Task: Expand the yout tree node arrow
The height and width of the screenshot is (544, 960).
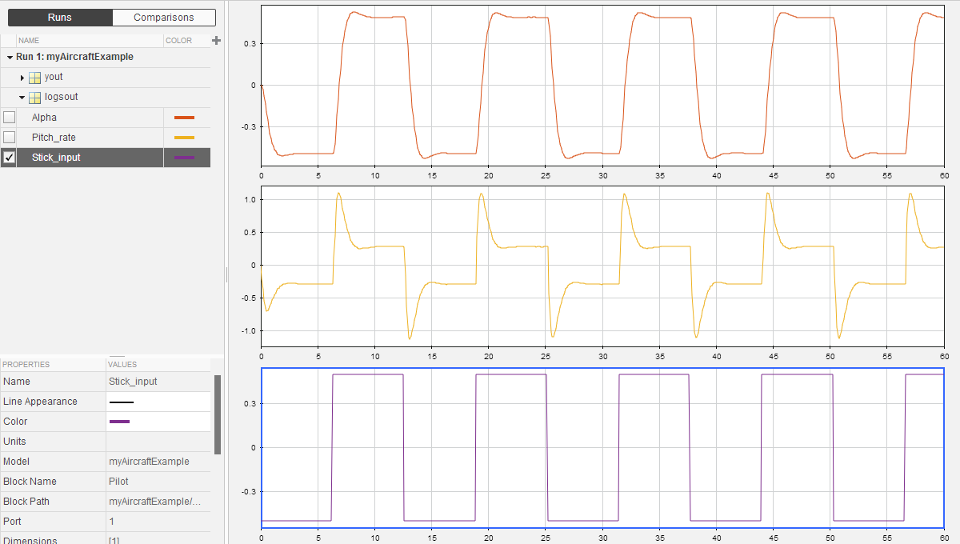Action: tap(22, 77)
